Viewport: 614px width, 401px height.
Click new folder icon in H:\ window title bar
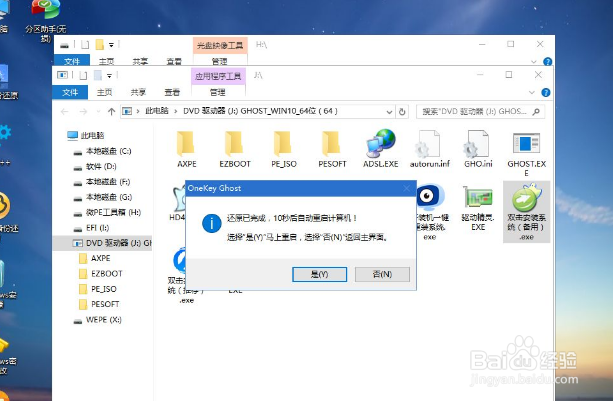100,45
